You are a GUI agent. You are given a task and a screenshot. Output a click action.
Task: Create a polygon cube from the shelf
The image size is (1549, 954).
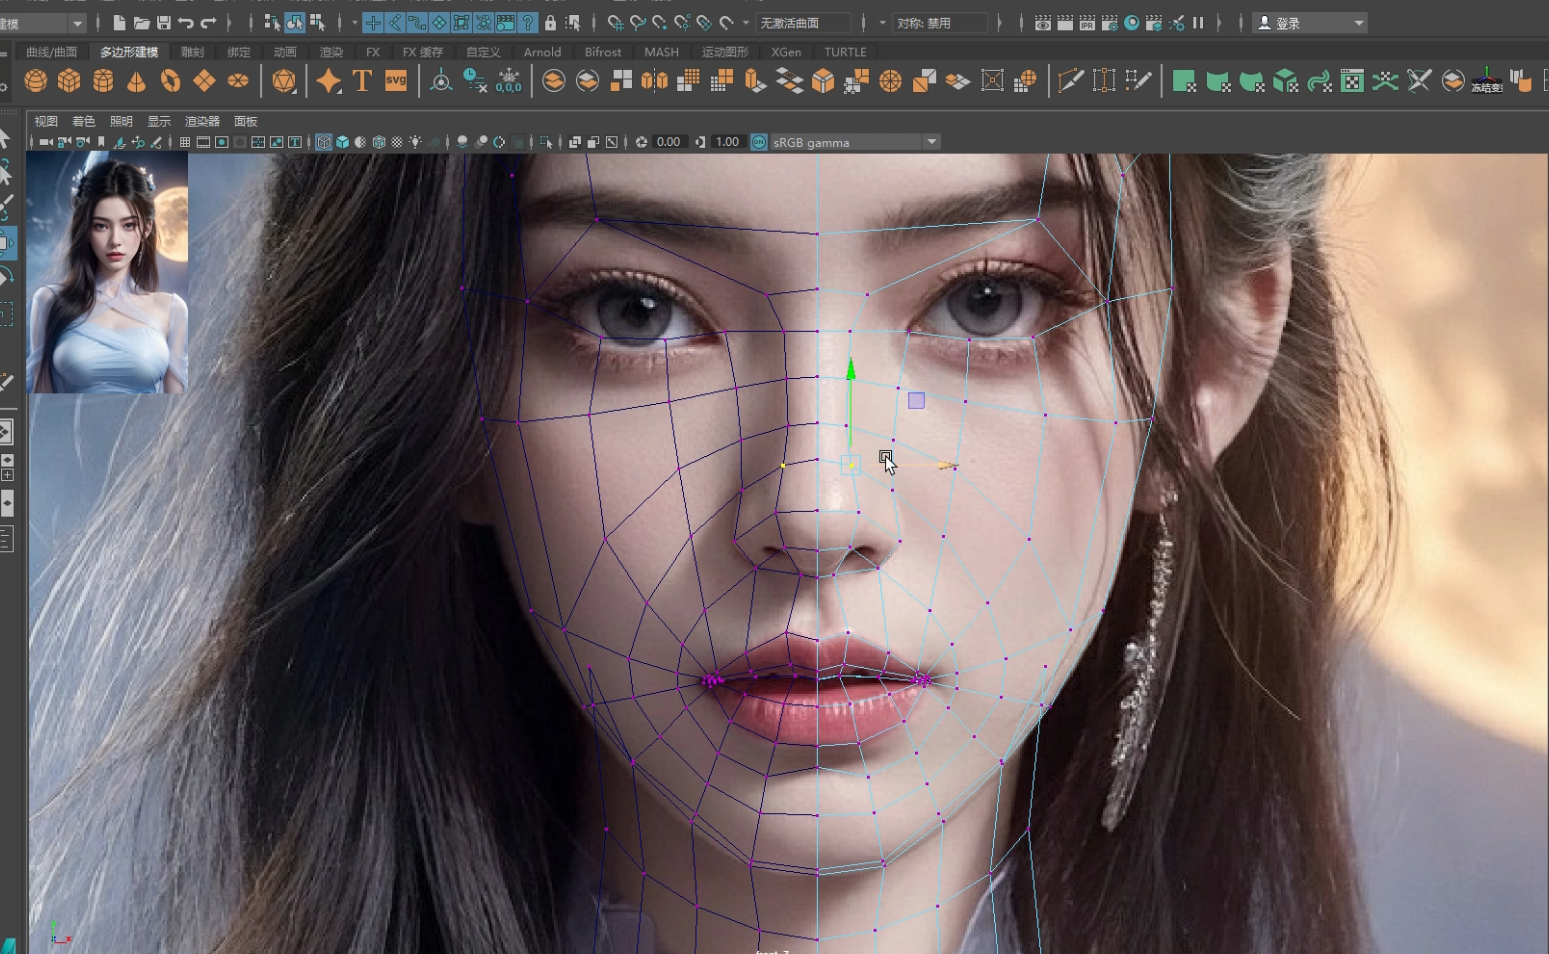point(69,81)
